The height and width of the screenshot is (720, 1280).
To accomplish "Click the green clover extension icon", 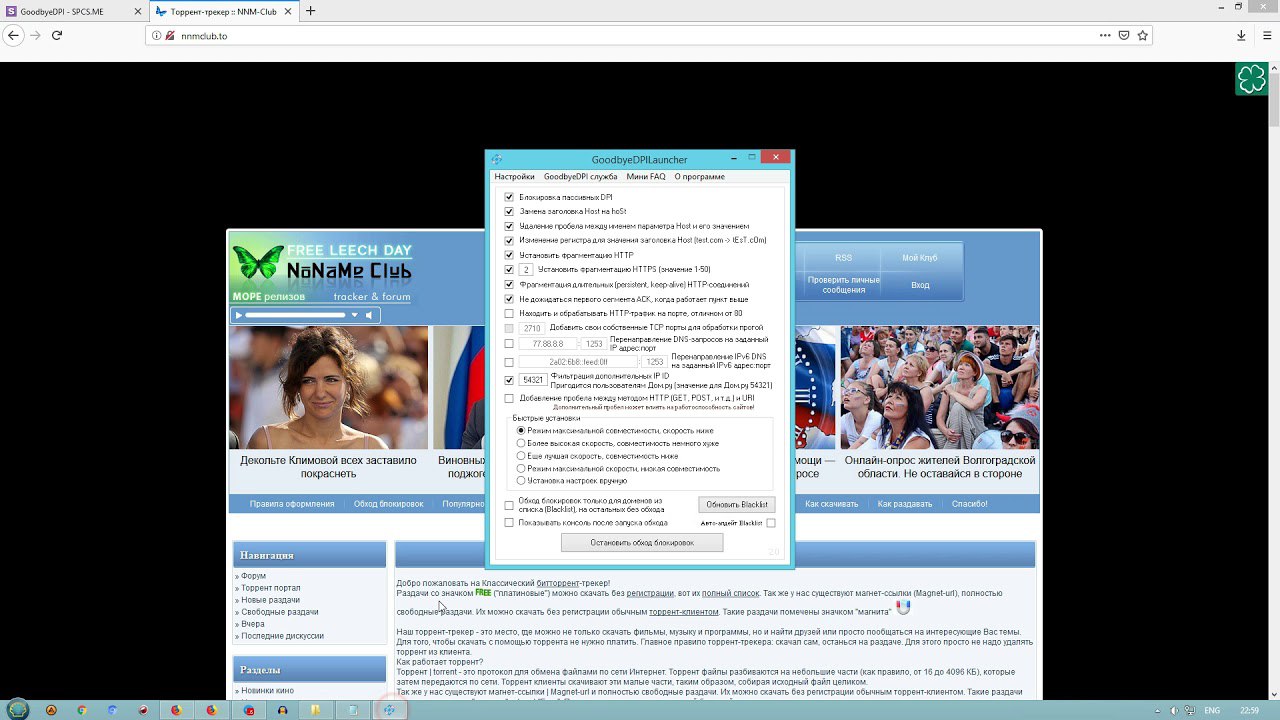I will 1252,79.
